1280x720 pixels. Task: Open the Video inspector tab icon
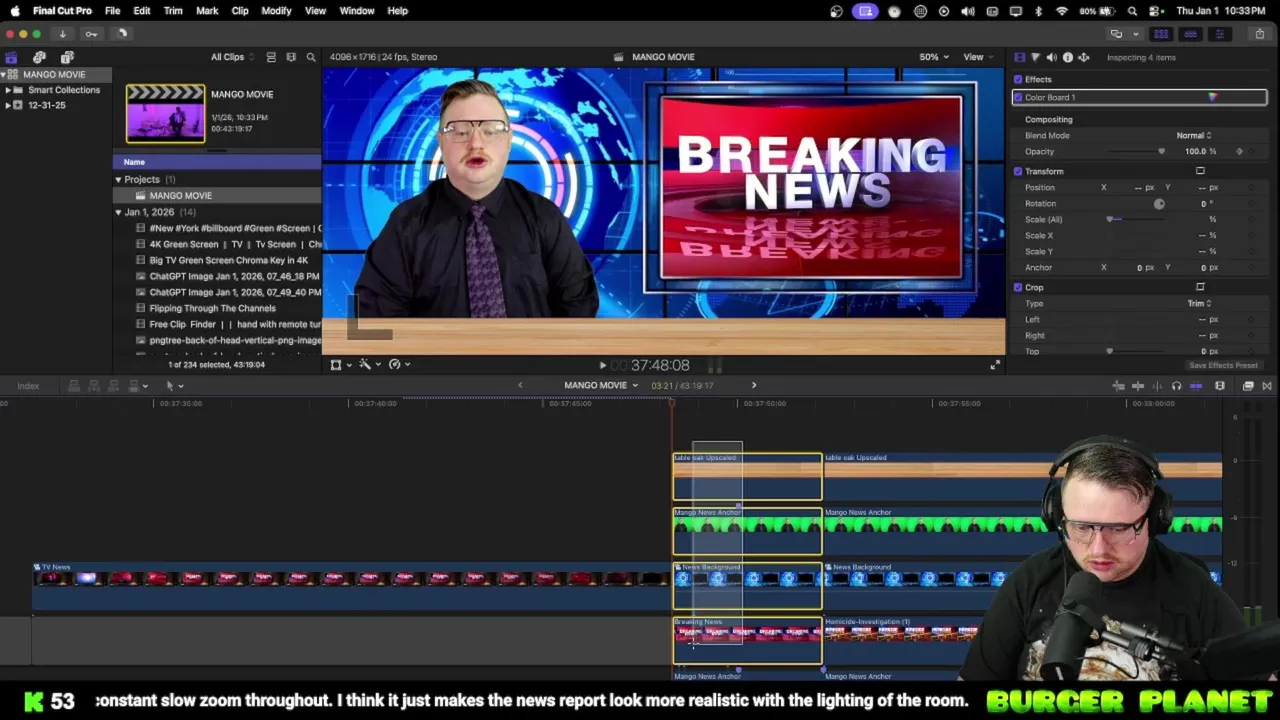(1019, 57)
